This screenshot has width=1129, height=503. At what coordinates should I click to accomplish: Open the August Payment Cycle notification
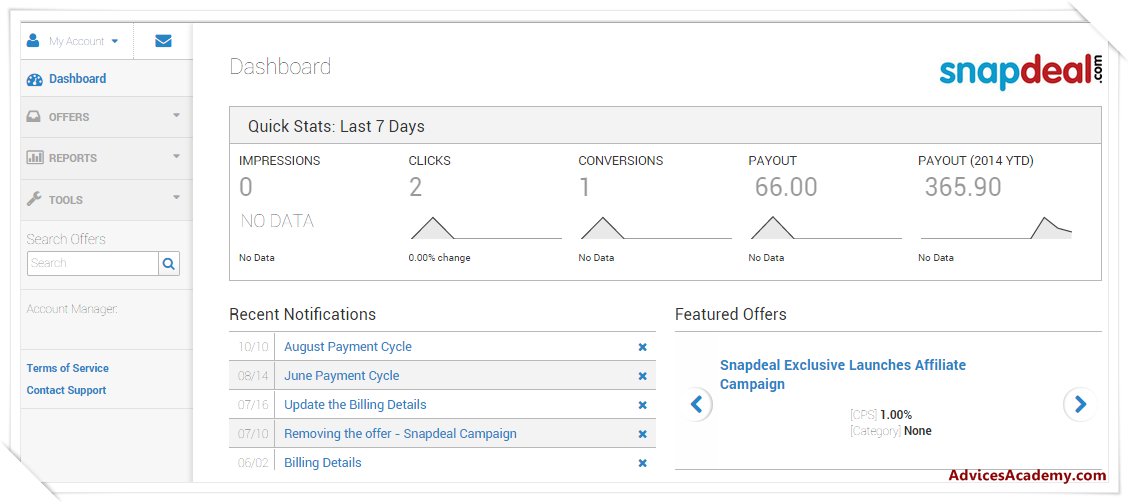(x=348, y=347)
